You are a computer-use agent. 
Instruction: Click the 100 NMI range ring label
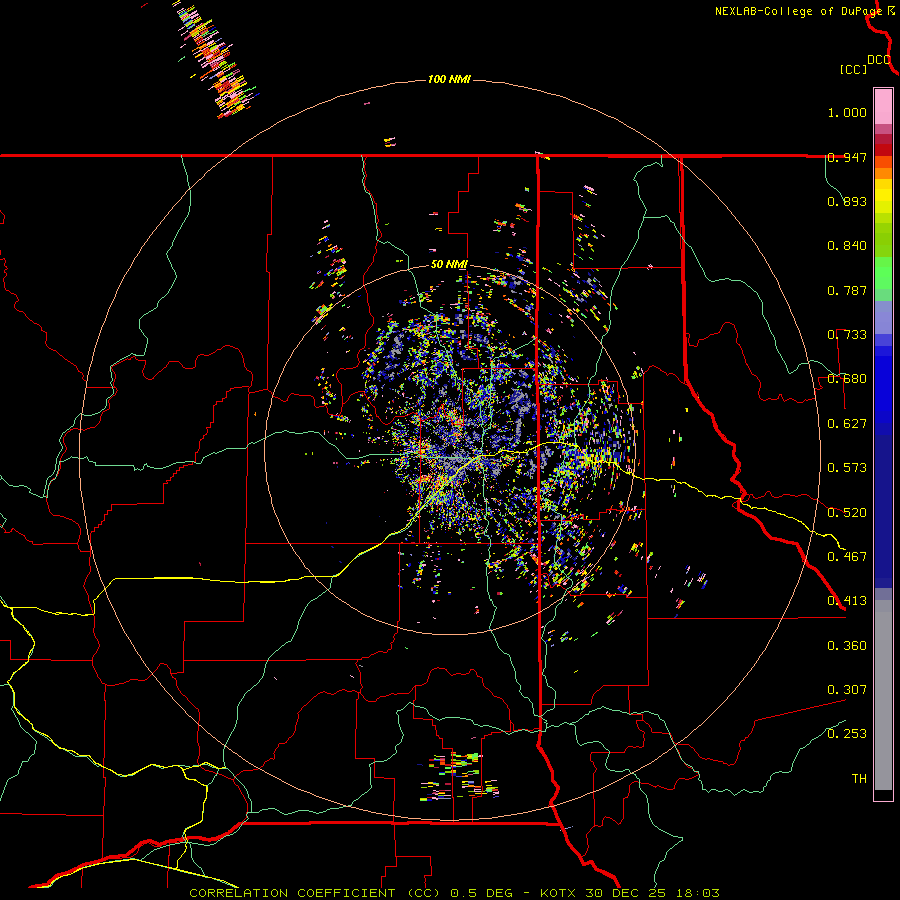(449, 79)
